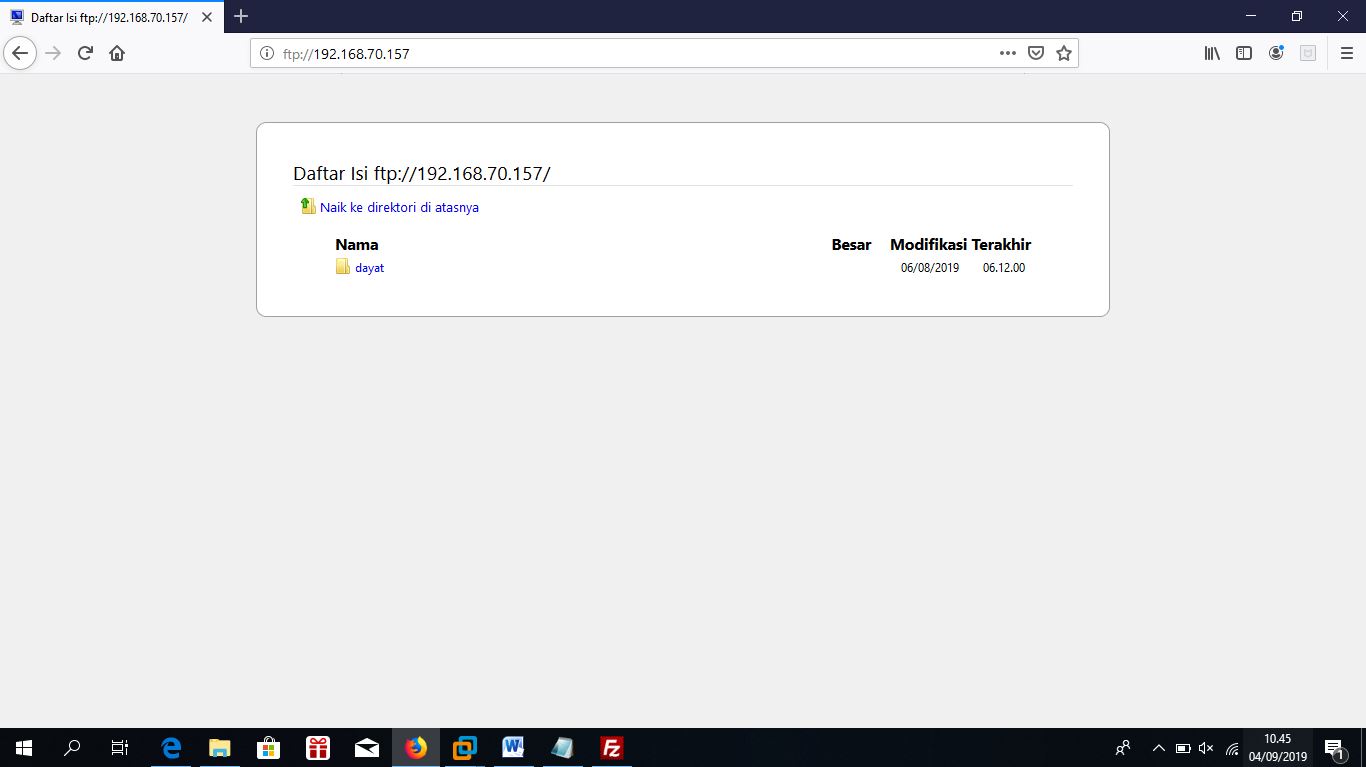The image size is (1366, 767).
Task: Open page actions with the ellipsis icon
Action: (x=1007, y=53)
